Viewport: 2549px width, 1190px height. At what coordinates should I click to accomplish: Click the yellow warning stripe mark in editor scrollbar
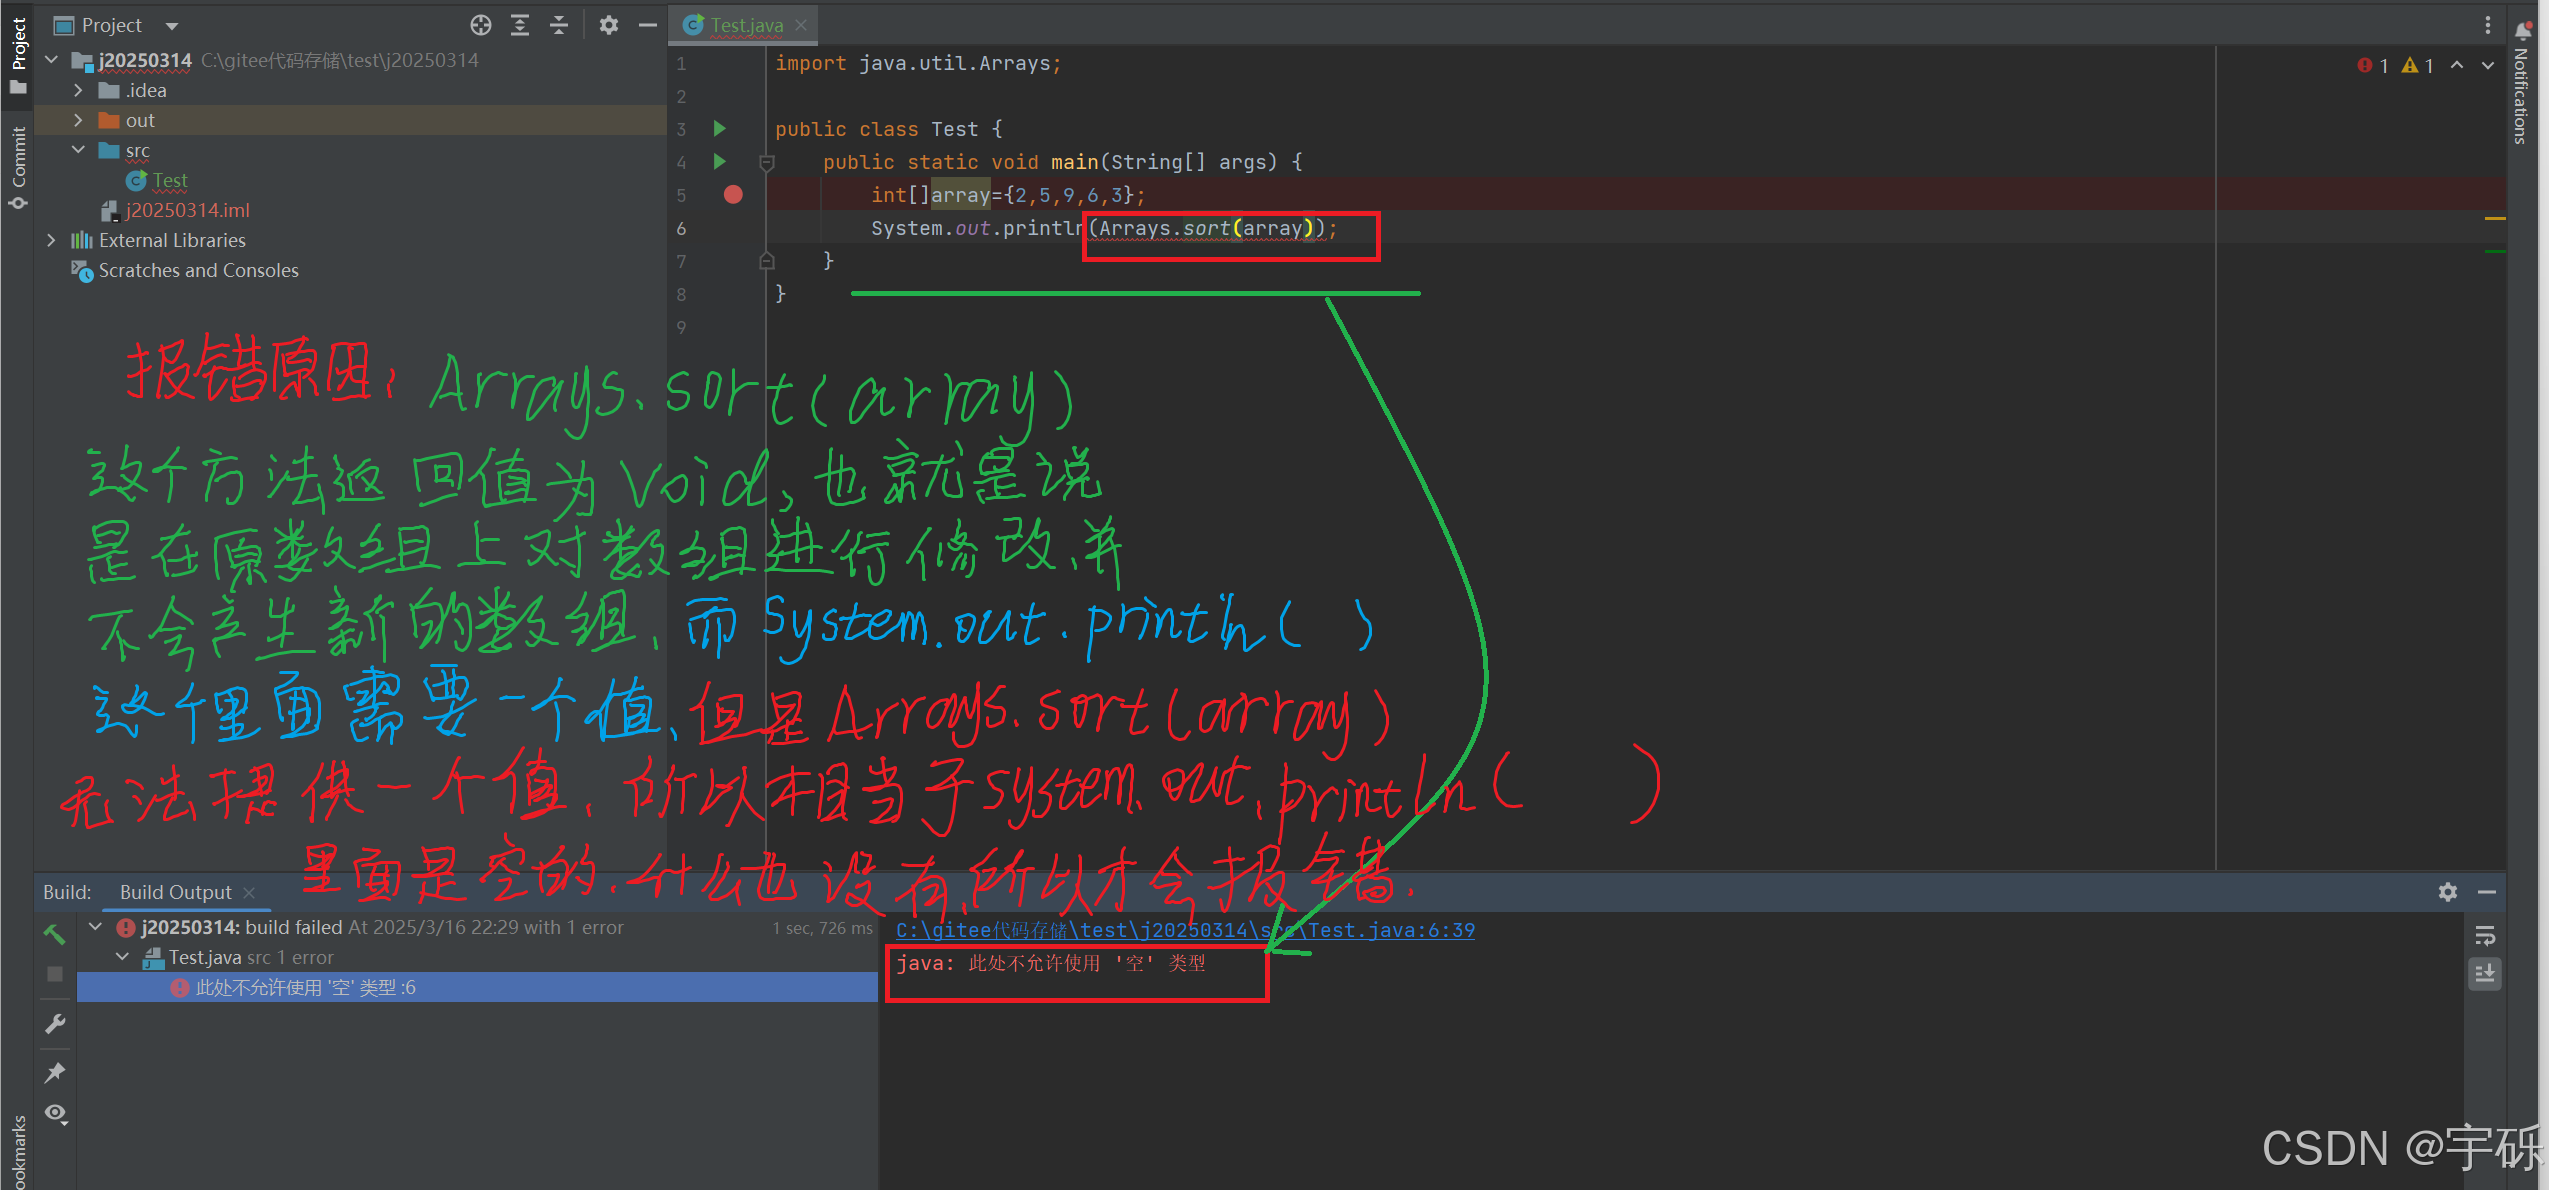point(2495,218)
